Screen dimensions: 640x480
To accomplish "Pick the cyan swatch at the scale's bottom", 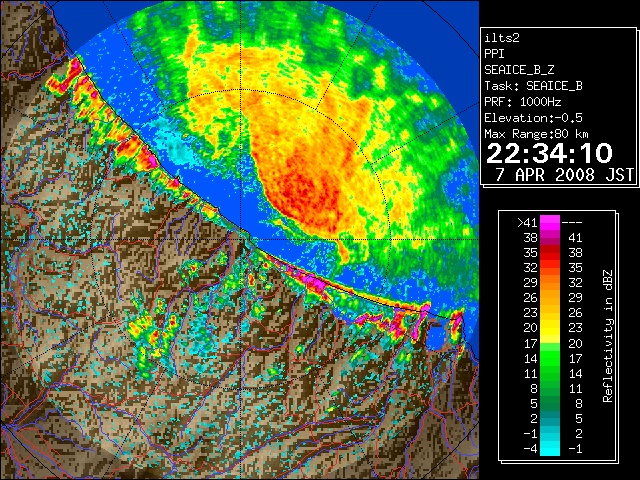I will [550, 448].
